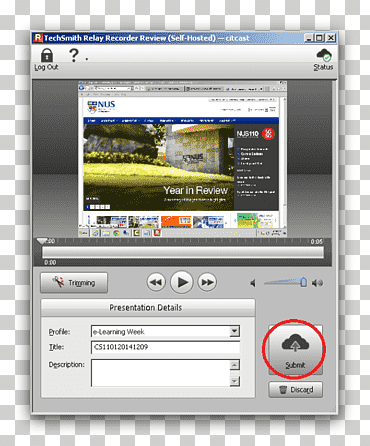Open the Status cloud icon

click(324, 55)
